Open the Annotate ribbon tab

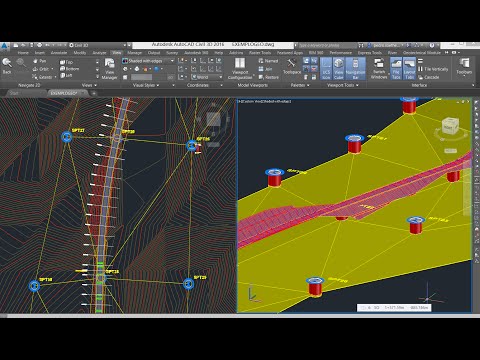click(59, 53)
